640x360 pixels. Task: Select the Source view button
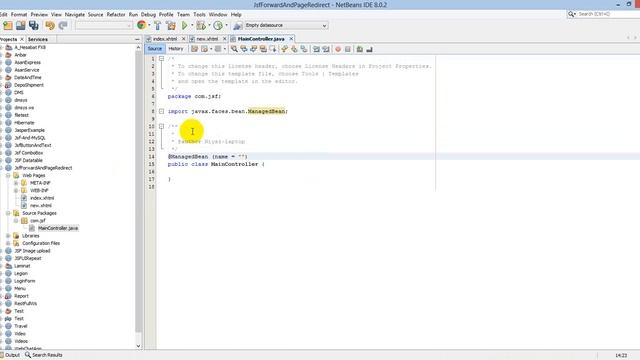[155, 49]
